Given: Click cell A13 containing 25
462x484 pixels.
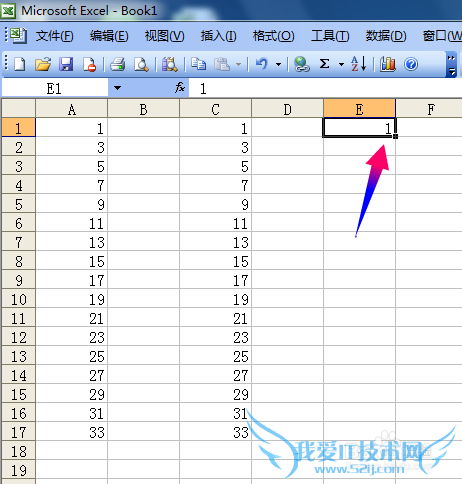Looking at the screenshot, I should point(72,356).
